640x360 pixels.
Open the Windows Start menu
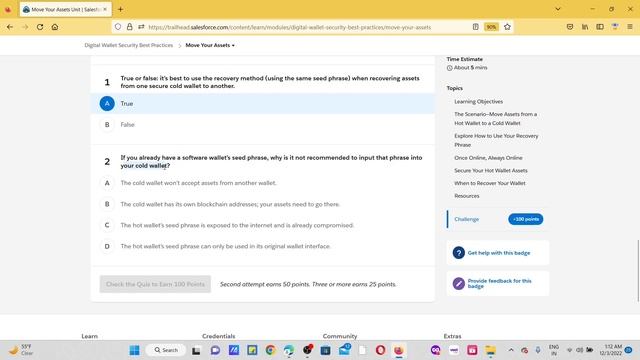click(x=134, y=350)
